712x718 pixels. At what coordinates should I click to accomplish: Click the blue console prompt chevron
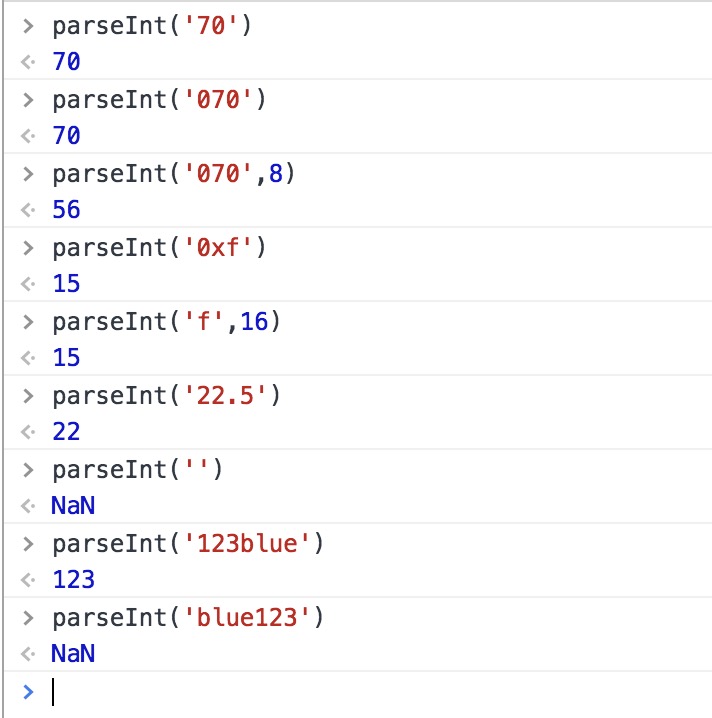[28, 691]
